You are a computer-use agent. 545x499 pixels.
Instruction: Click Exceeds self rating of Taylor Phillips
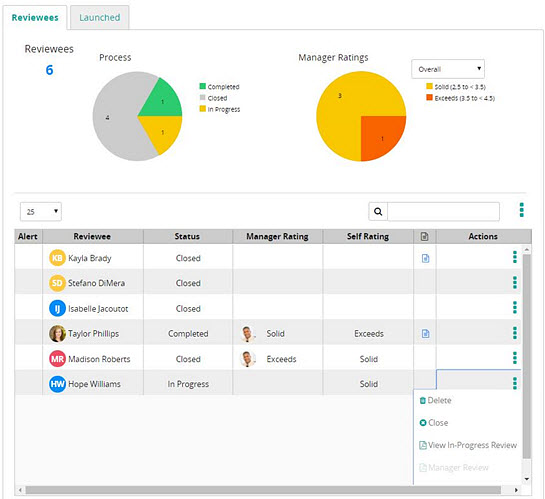click(x=369, y=334)
